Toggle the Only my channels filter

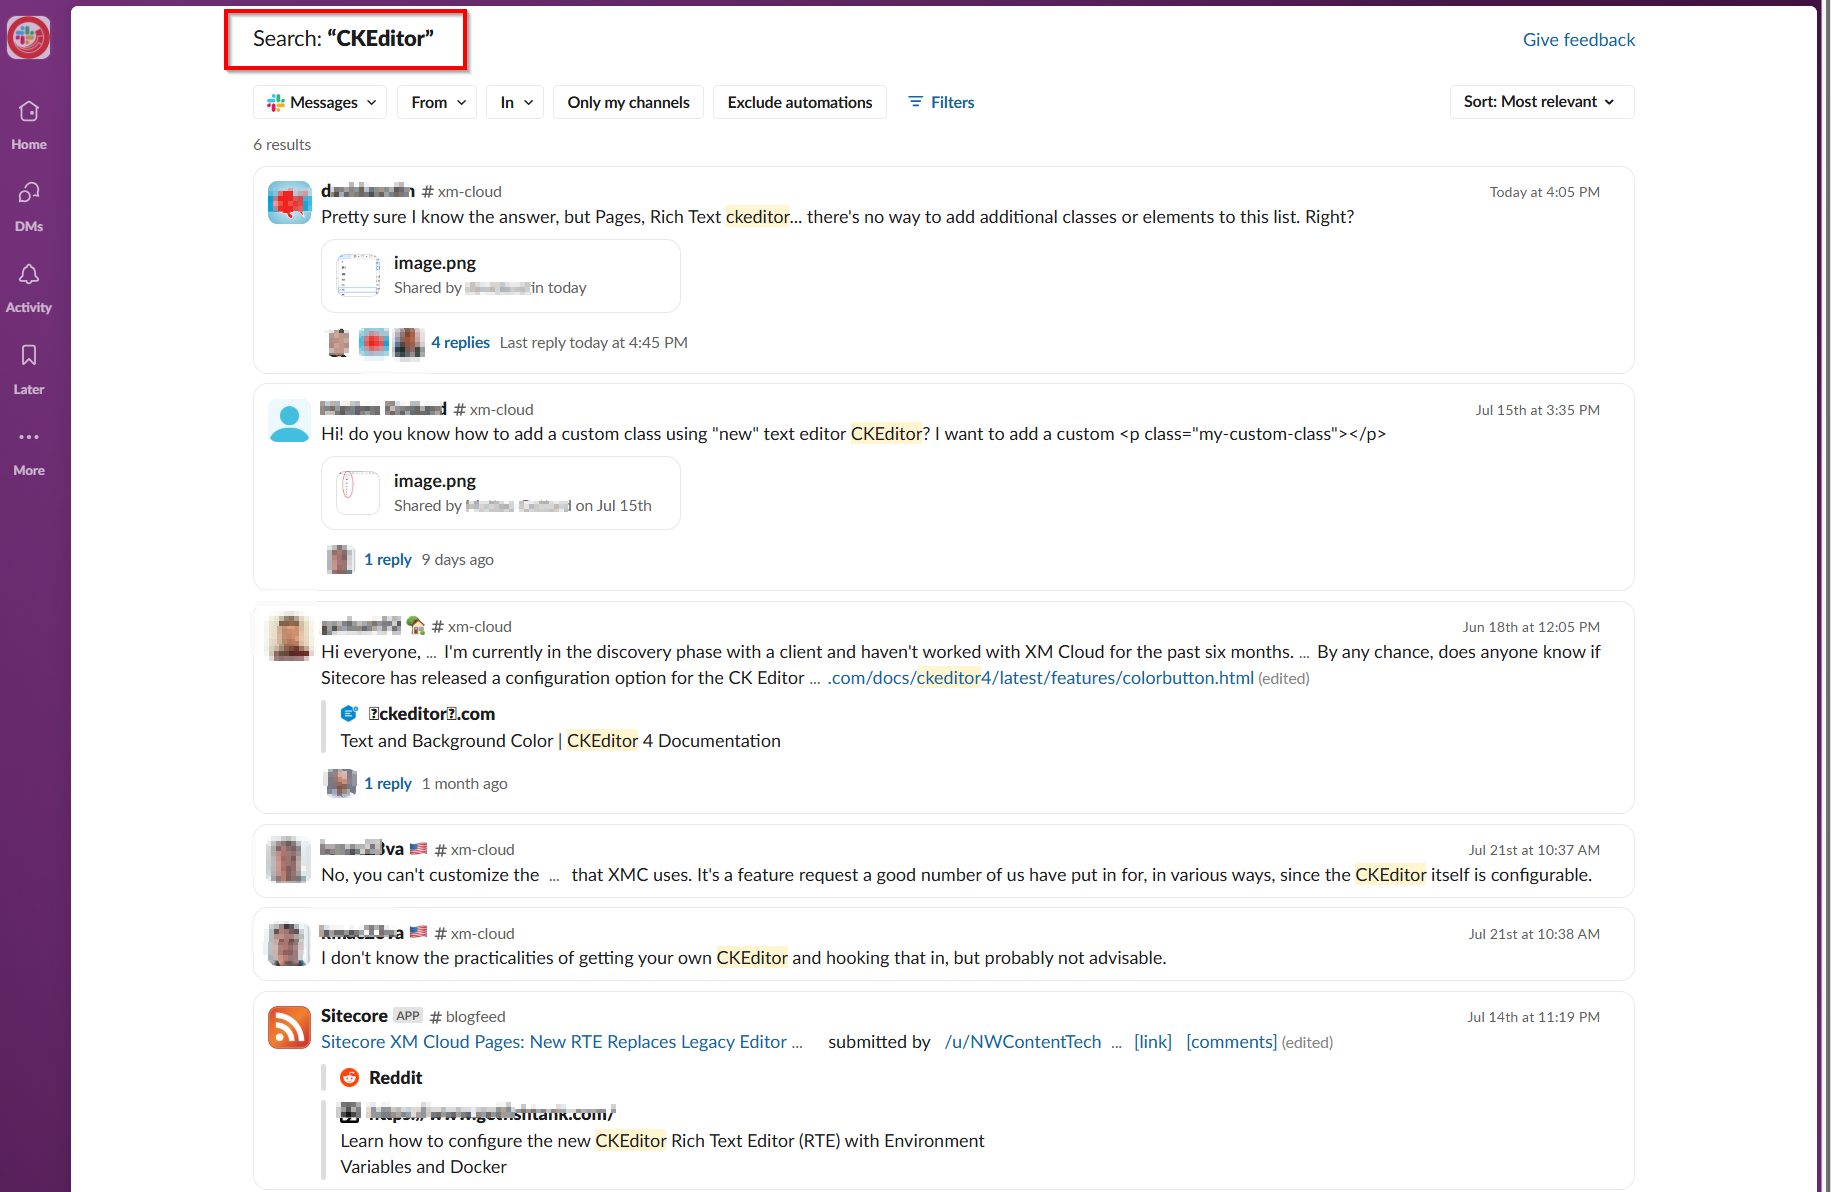[x=628, y=102]
